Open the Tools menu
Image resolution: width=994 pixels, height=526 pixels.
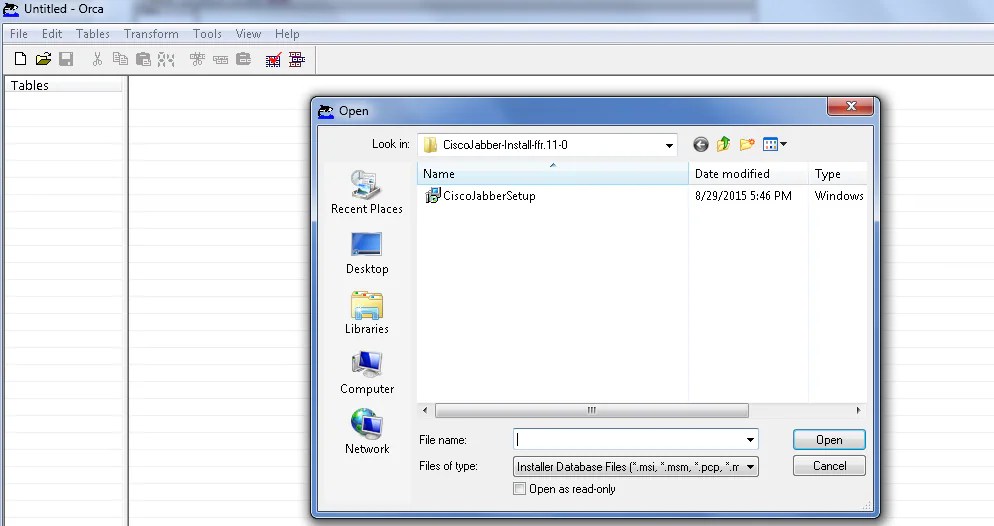coord(207,34)
